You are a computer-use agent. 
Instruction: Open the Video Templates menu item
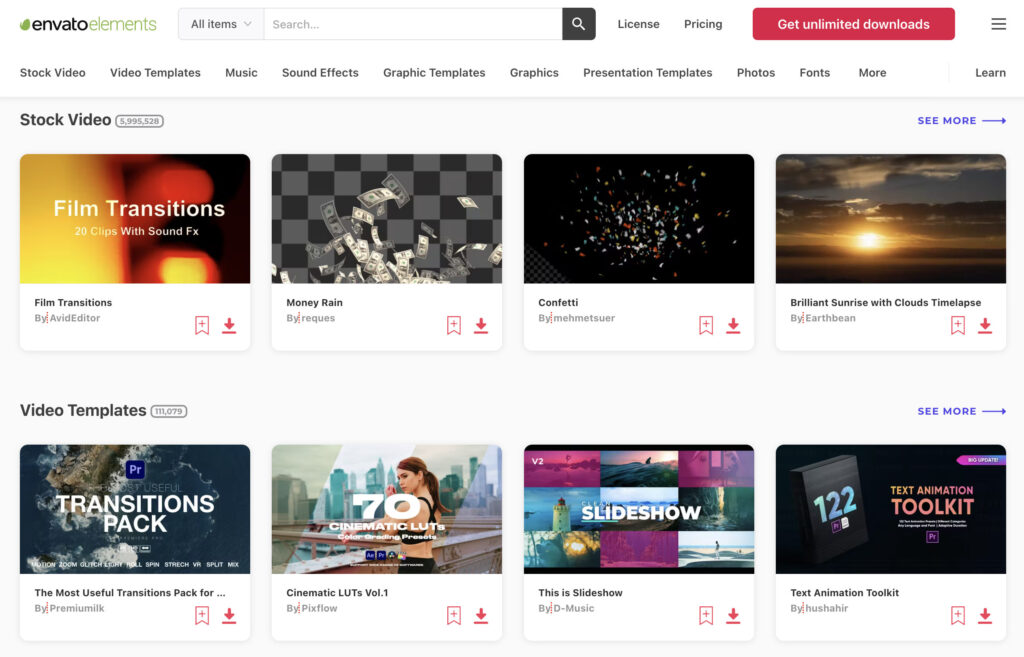tap(155, 72)
